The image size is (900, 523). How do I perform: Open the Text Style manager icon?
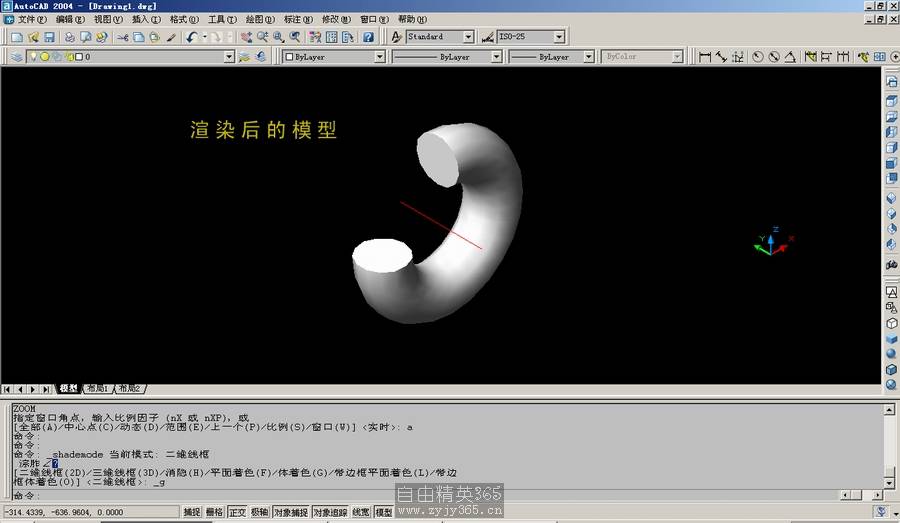pyautogui.click(x=396, y=37)
